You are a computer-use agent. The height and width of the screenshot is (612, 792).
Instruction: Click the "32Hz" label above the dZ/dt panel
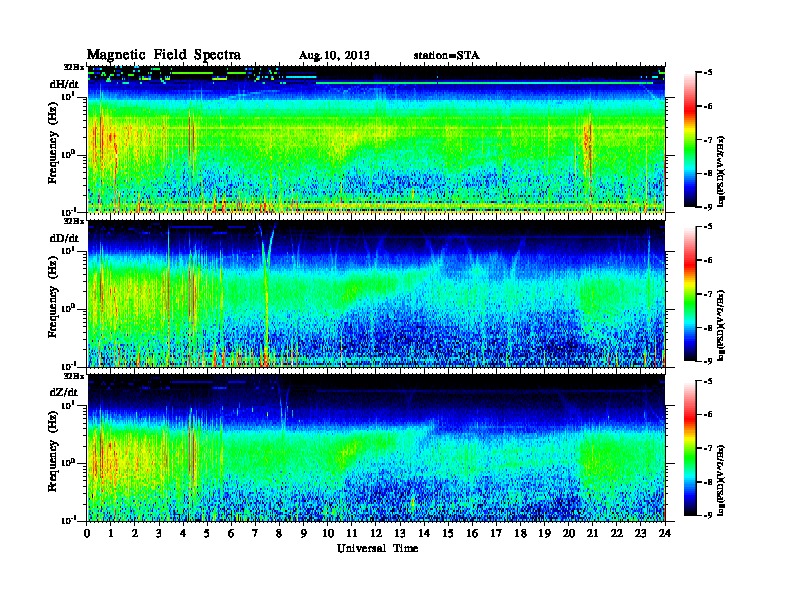pos(74,376)
